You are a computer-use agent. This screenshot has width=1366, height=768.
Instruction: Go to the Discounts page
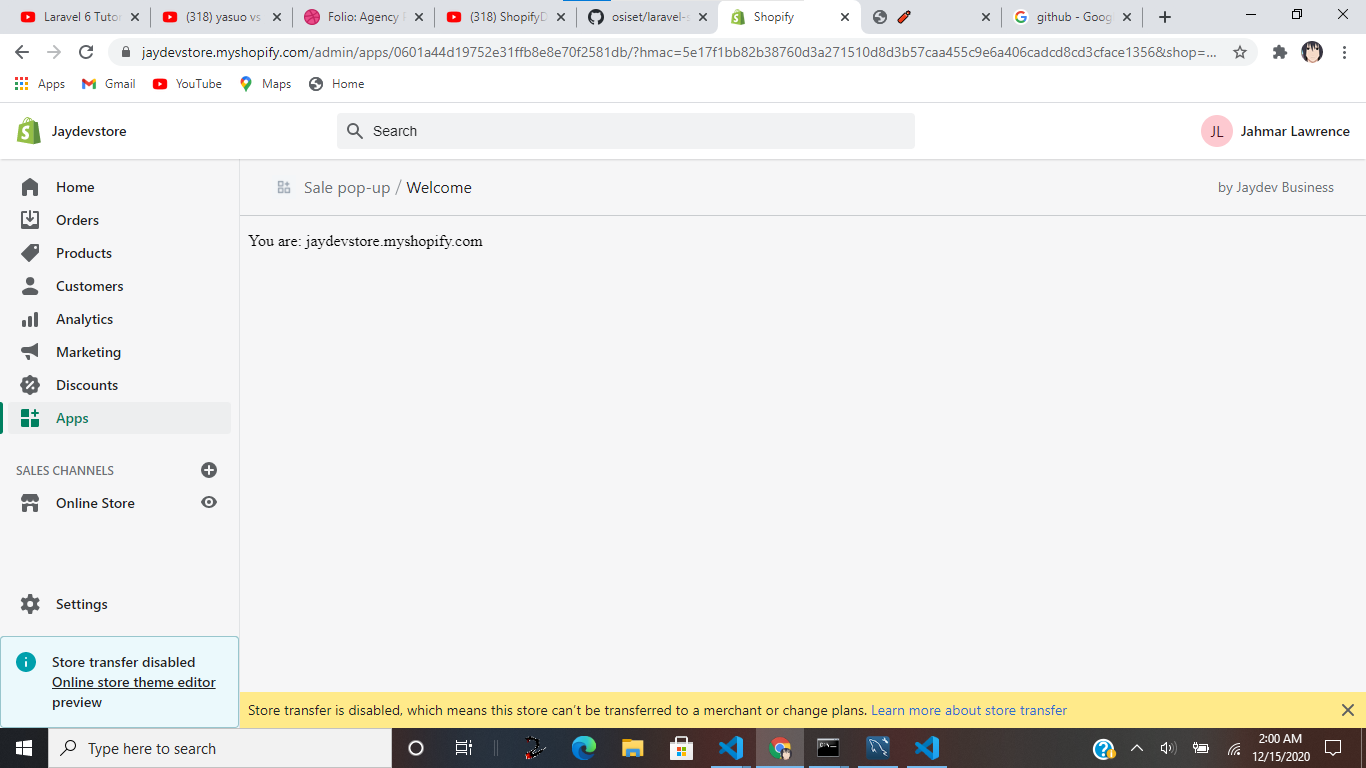point(87,384)
